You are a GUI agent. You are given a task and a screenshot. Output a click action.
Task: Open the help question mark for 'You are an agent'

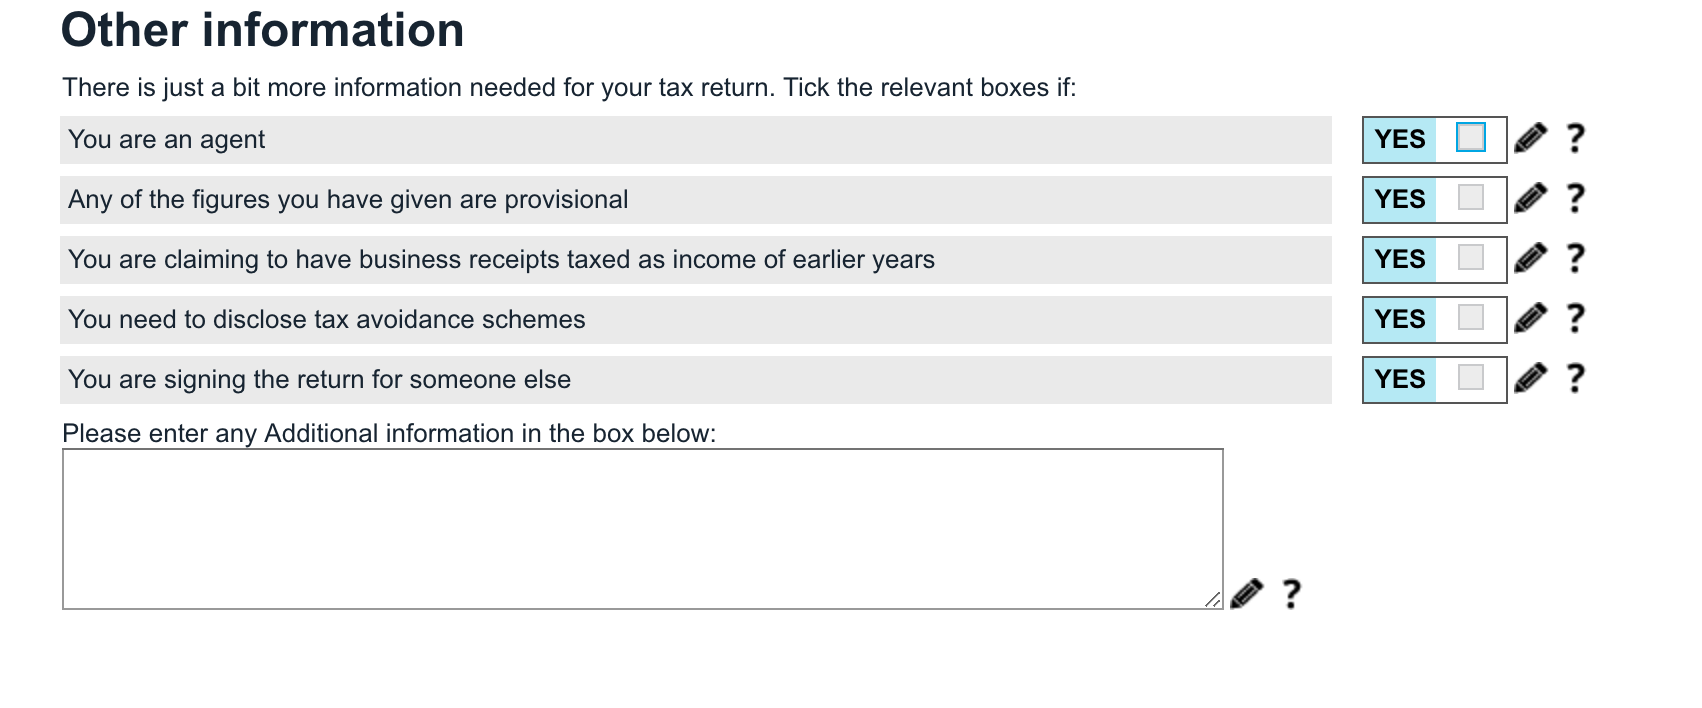click(x=1575, y=138)
